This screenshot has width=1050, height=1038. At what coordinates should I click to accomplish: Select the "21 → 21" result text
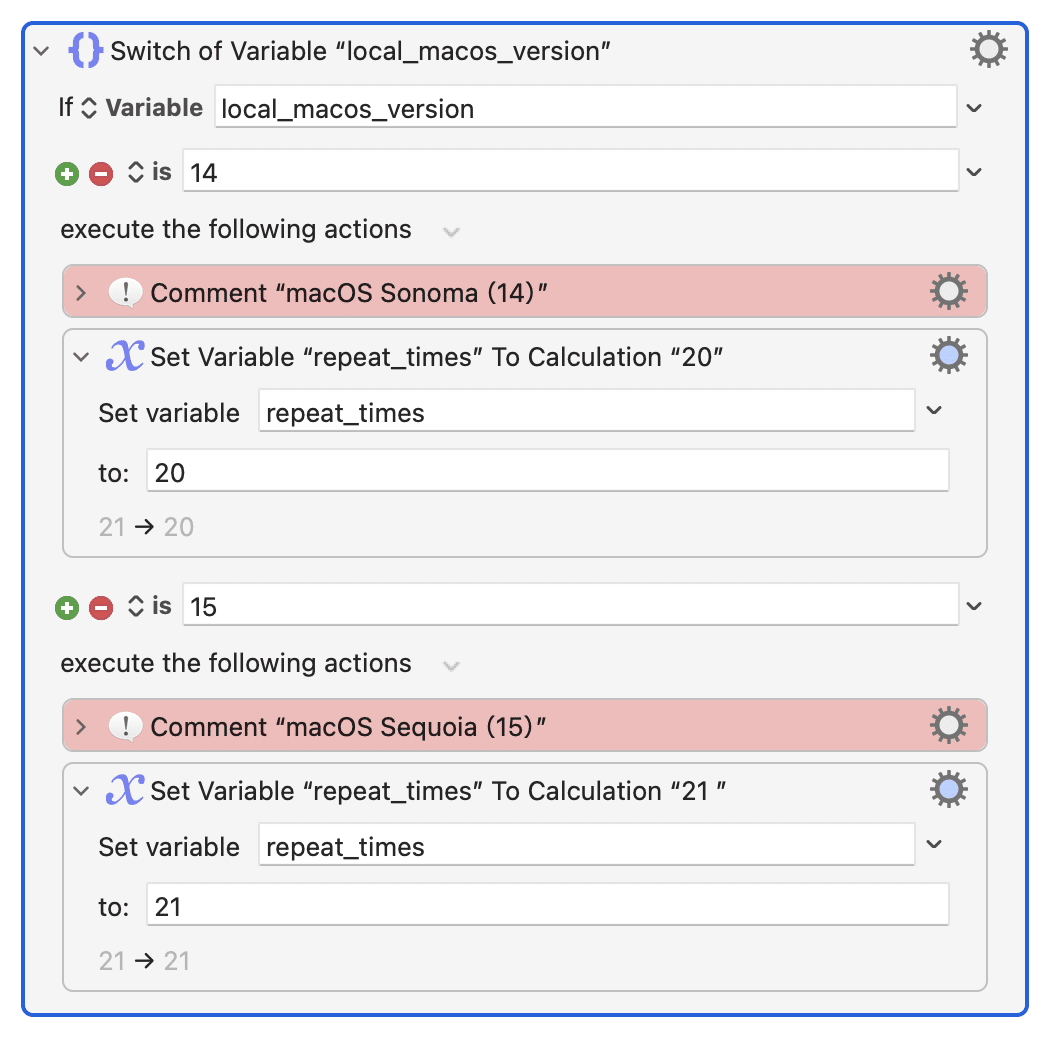point(145,962)
